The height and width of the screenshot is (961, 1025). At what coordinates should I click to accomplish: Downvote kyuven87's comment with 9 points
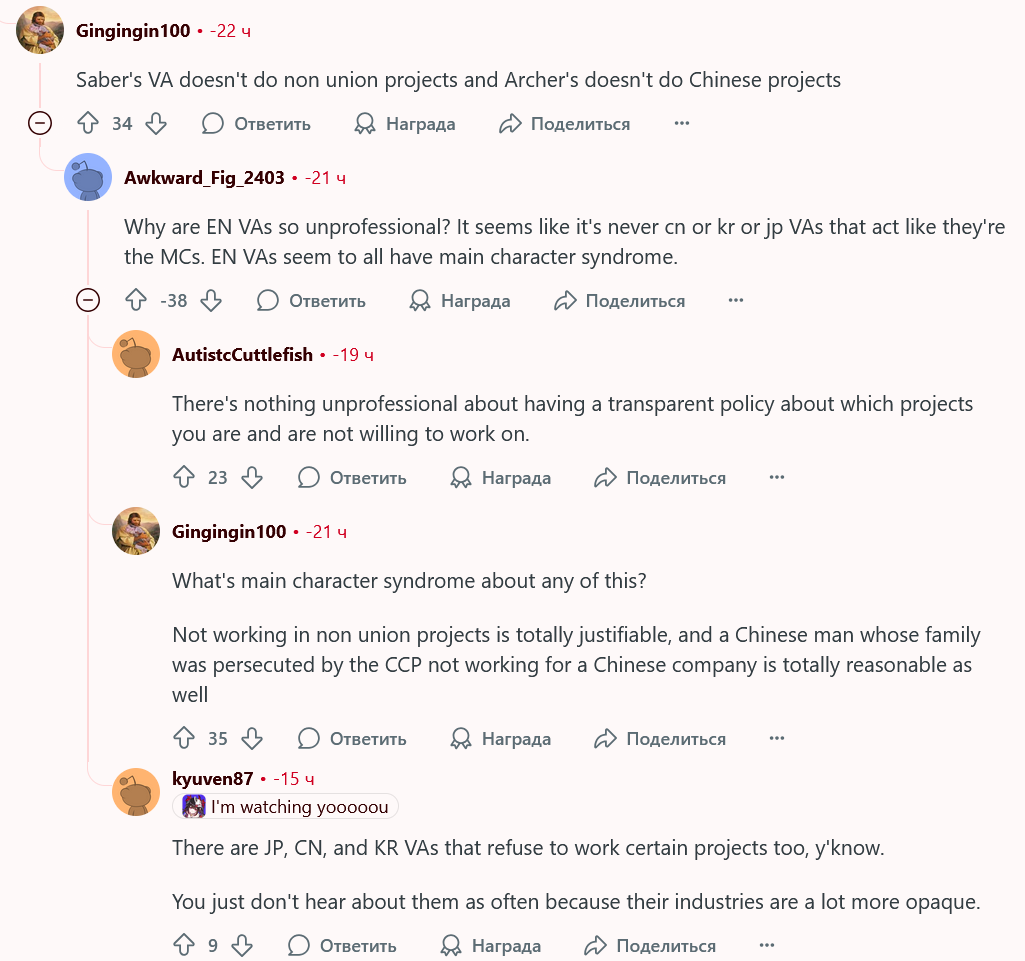pos(242,946)
